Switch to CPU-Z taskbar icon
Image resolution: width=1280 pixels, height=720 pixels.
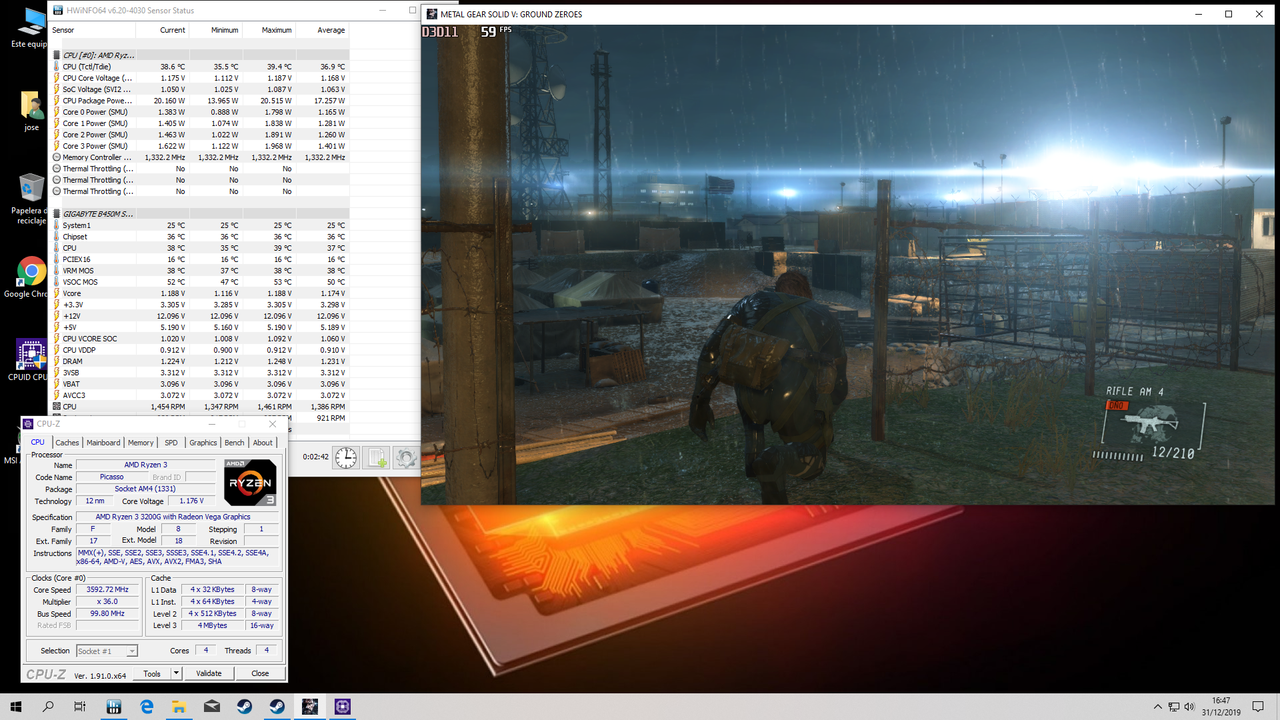point(342,706)
